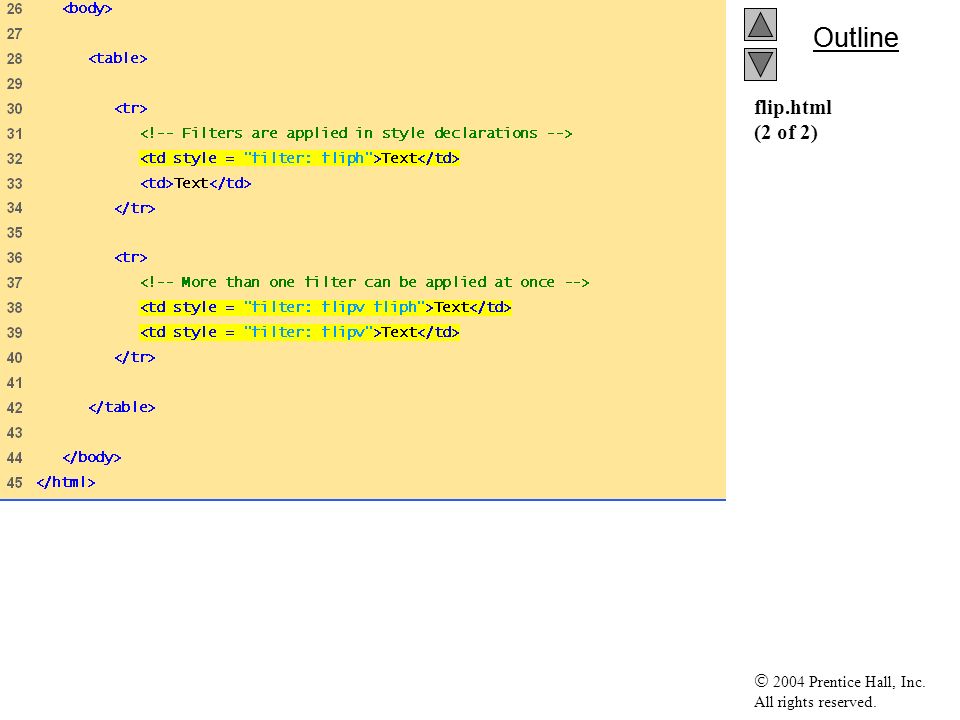
Task: Click the <tr> tag on line 36
Action: (x=130, y=258)
